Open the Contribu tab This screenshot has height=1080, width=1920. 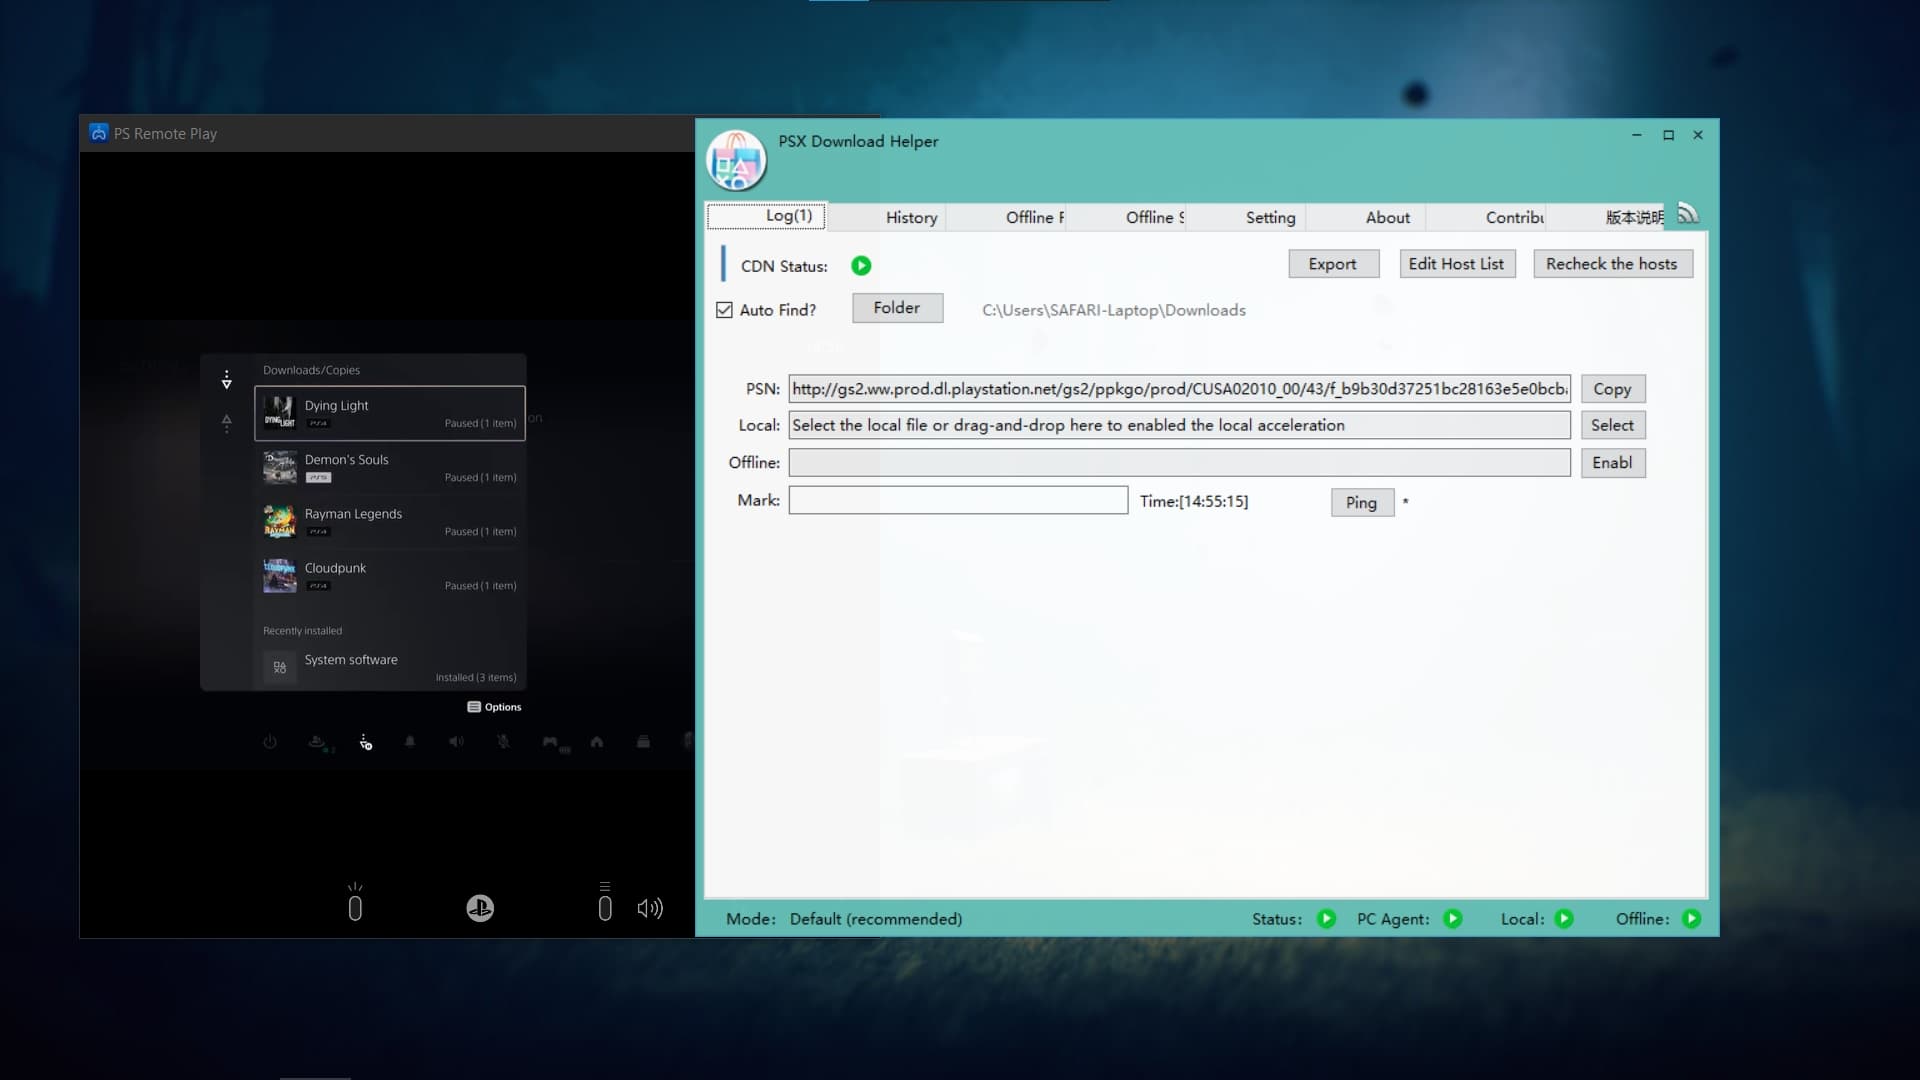click(x=1487, y=217)
